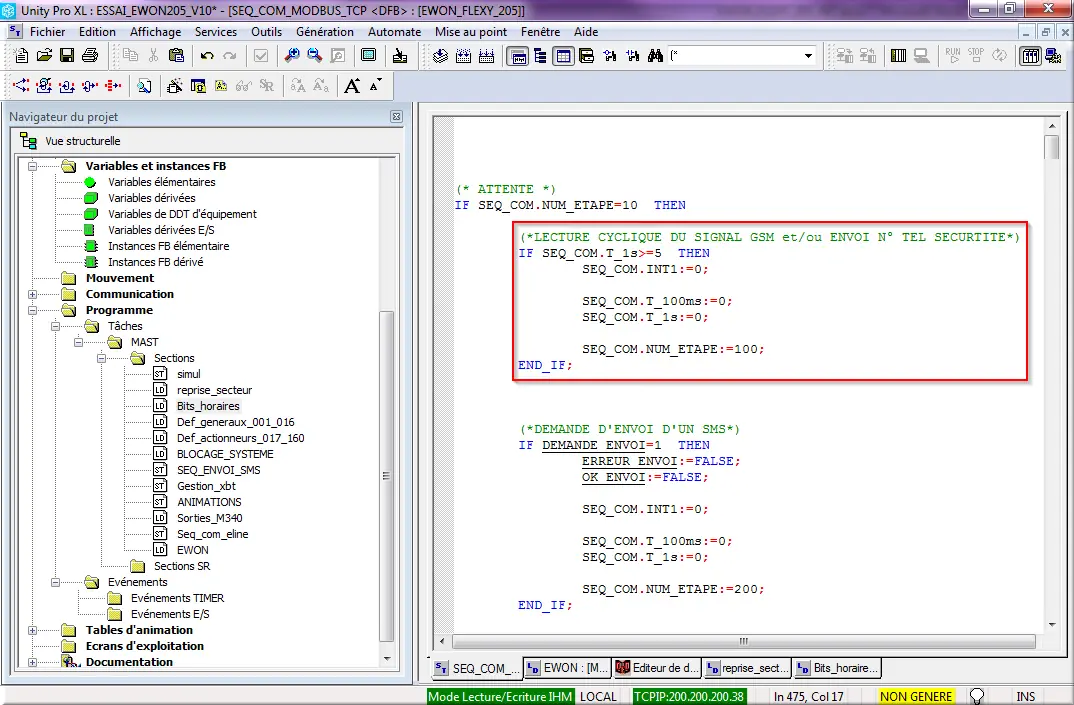Switch to the EWON editor tab
The height and width of the screenshot is (705, 1074).
(x=568, y=667)
